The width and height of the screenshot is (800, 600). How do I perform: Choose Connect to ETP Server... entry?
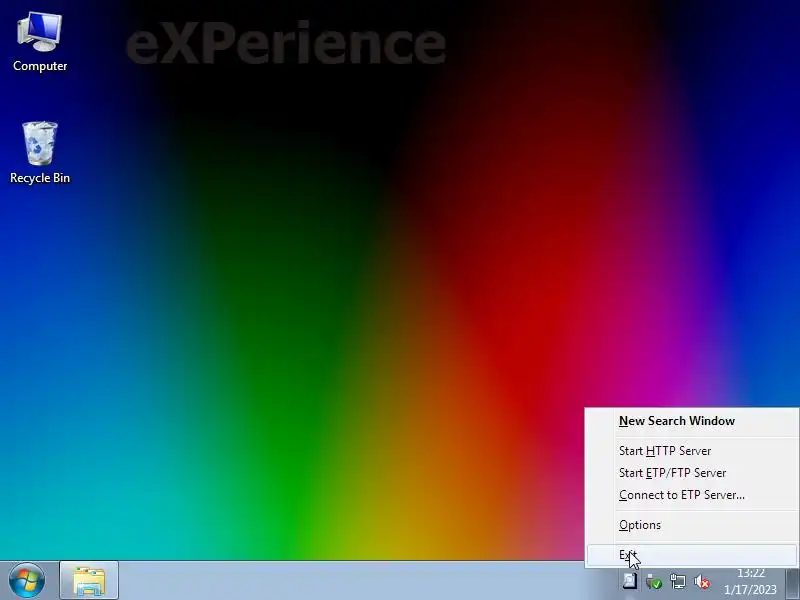click(x=692, y=495)
